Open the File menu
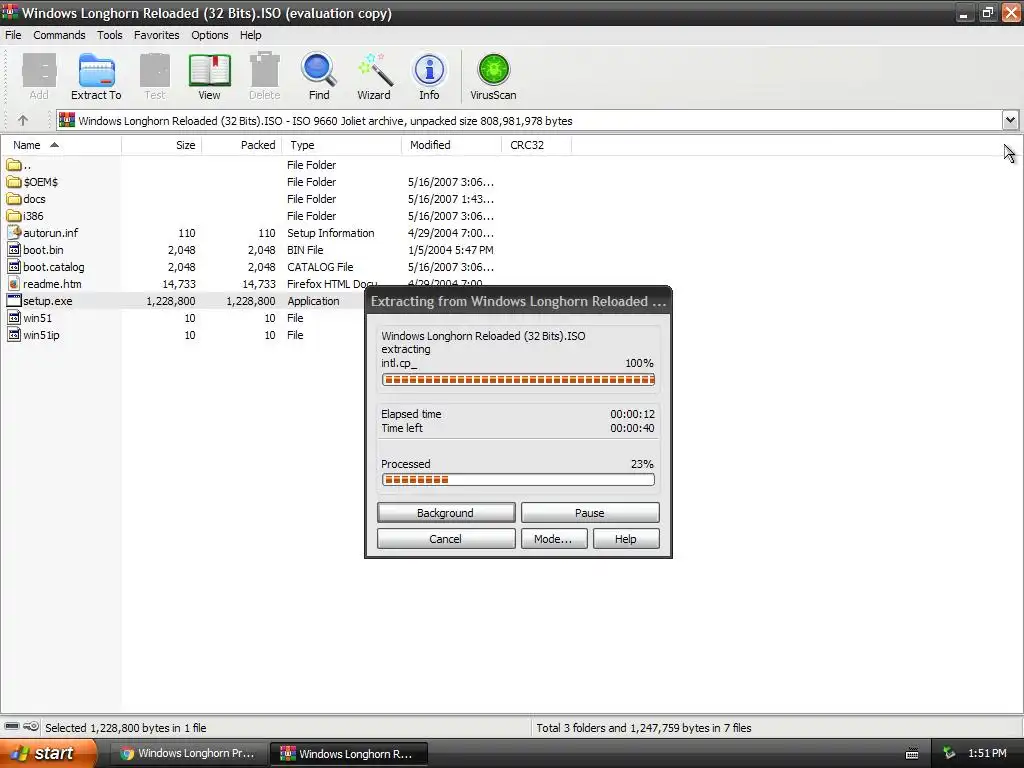1024x768 pixels. click(13, 35)
